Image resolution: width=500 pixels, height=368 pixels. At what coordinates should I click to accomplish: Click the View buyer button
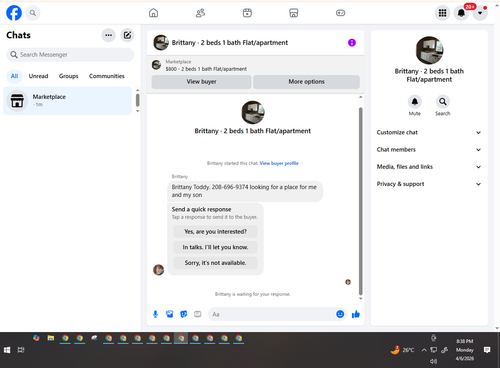point(201,82)
